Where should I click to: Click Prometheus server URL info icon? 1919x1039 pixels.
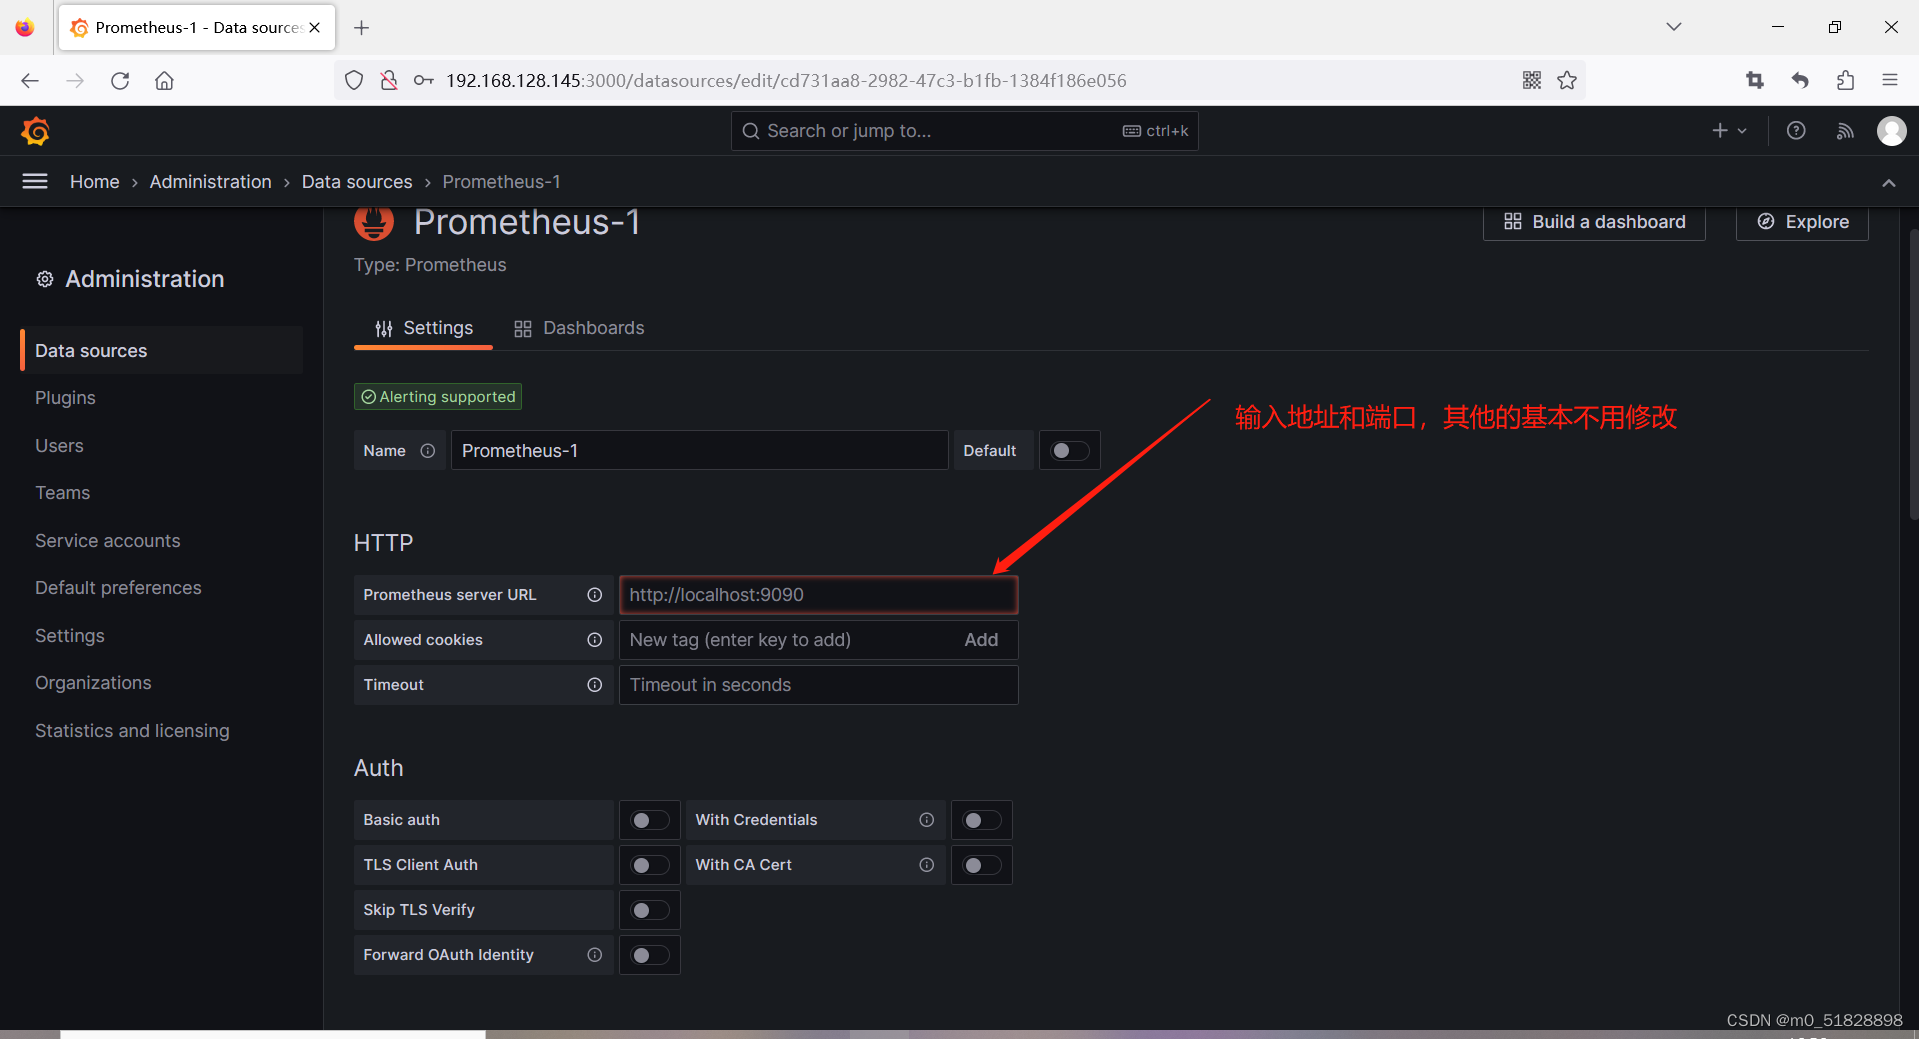(595, 595)
